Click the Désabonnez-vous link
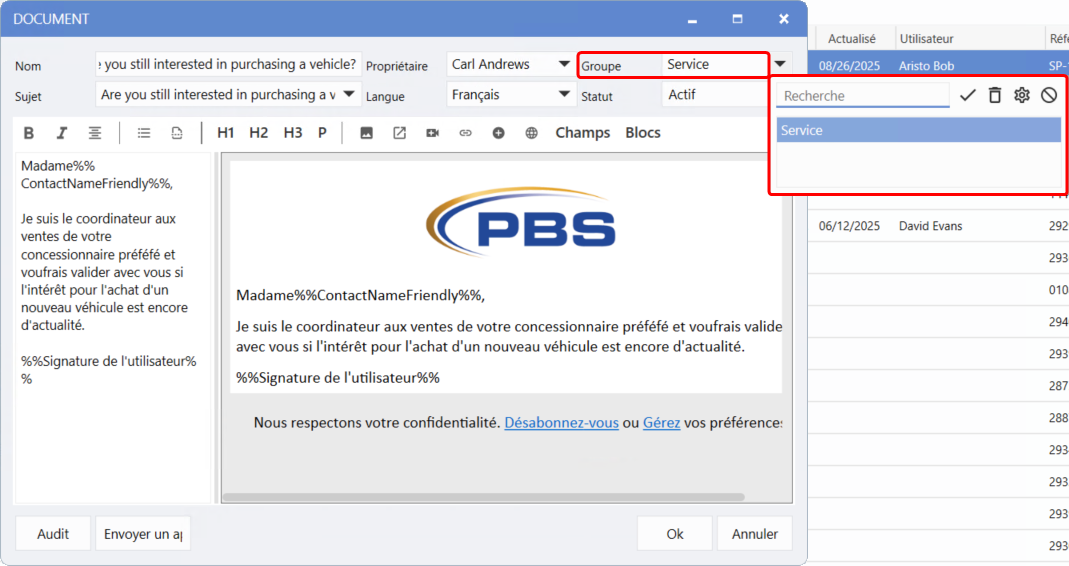Image resolution: width=1069 pixels, height=566 pixels. click(561, 423)
